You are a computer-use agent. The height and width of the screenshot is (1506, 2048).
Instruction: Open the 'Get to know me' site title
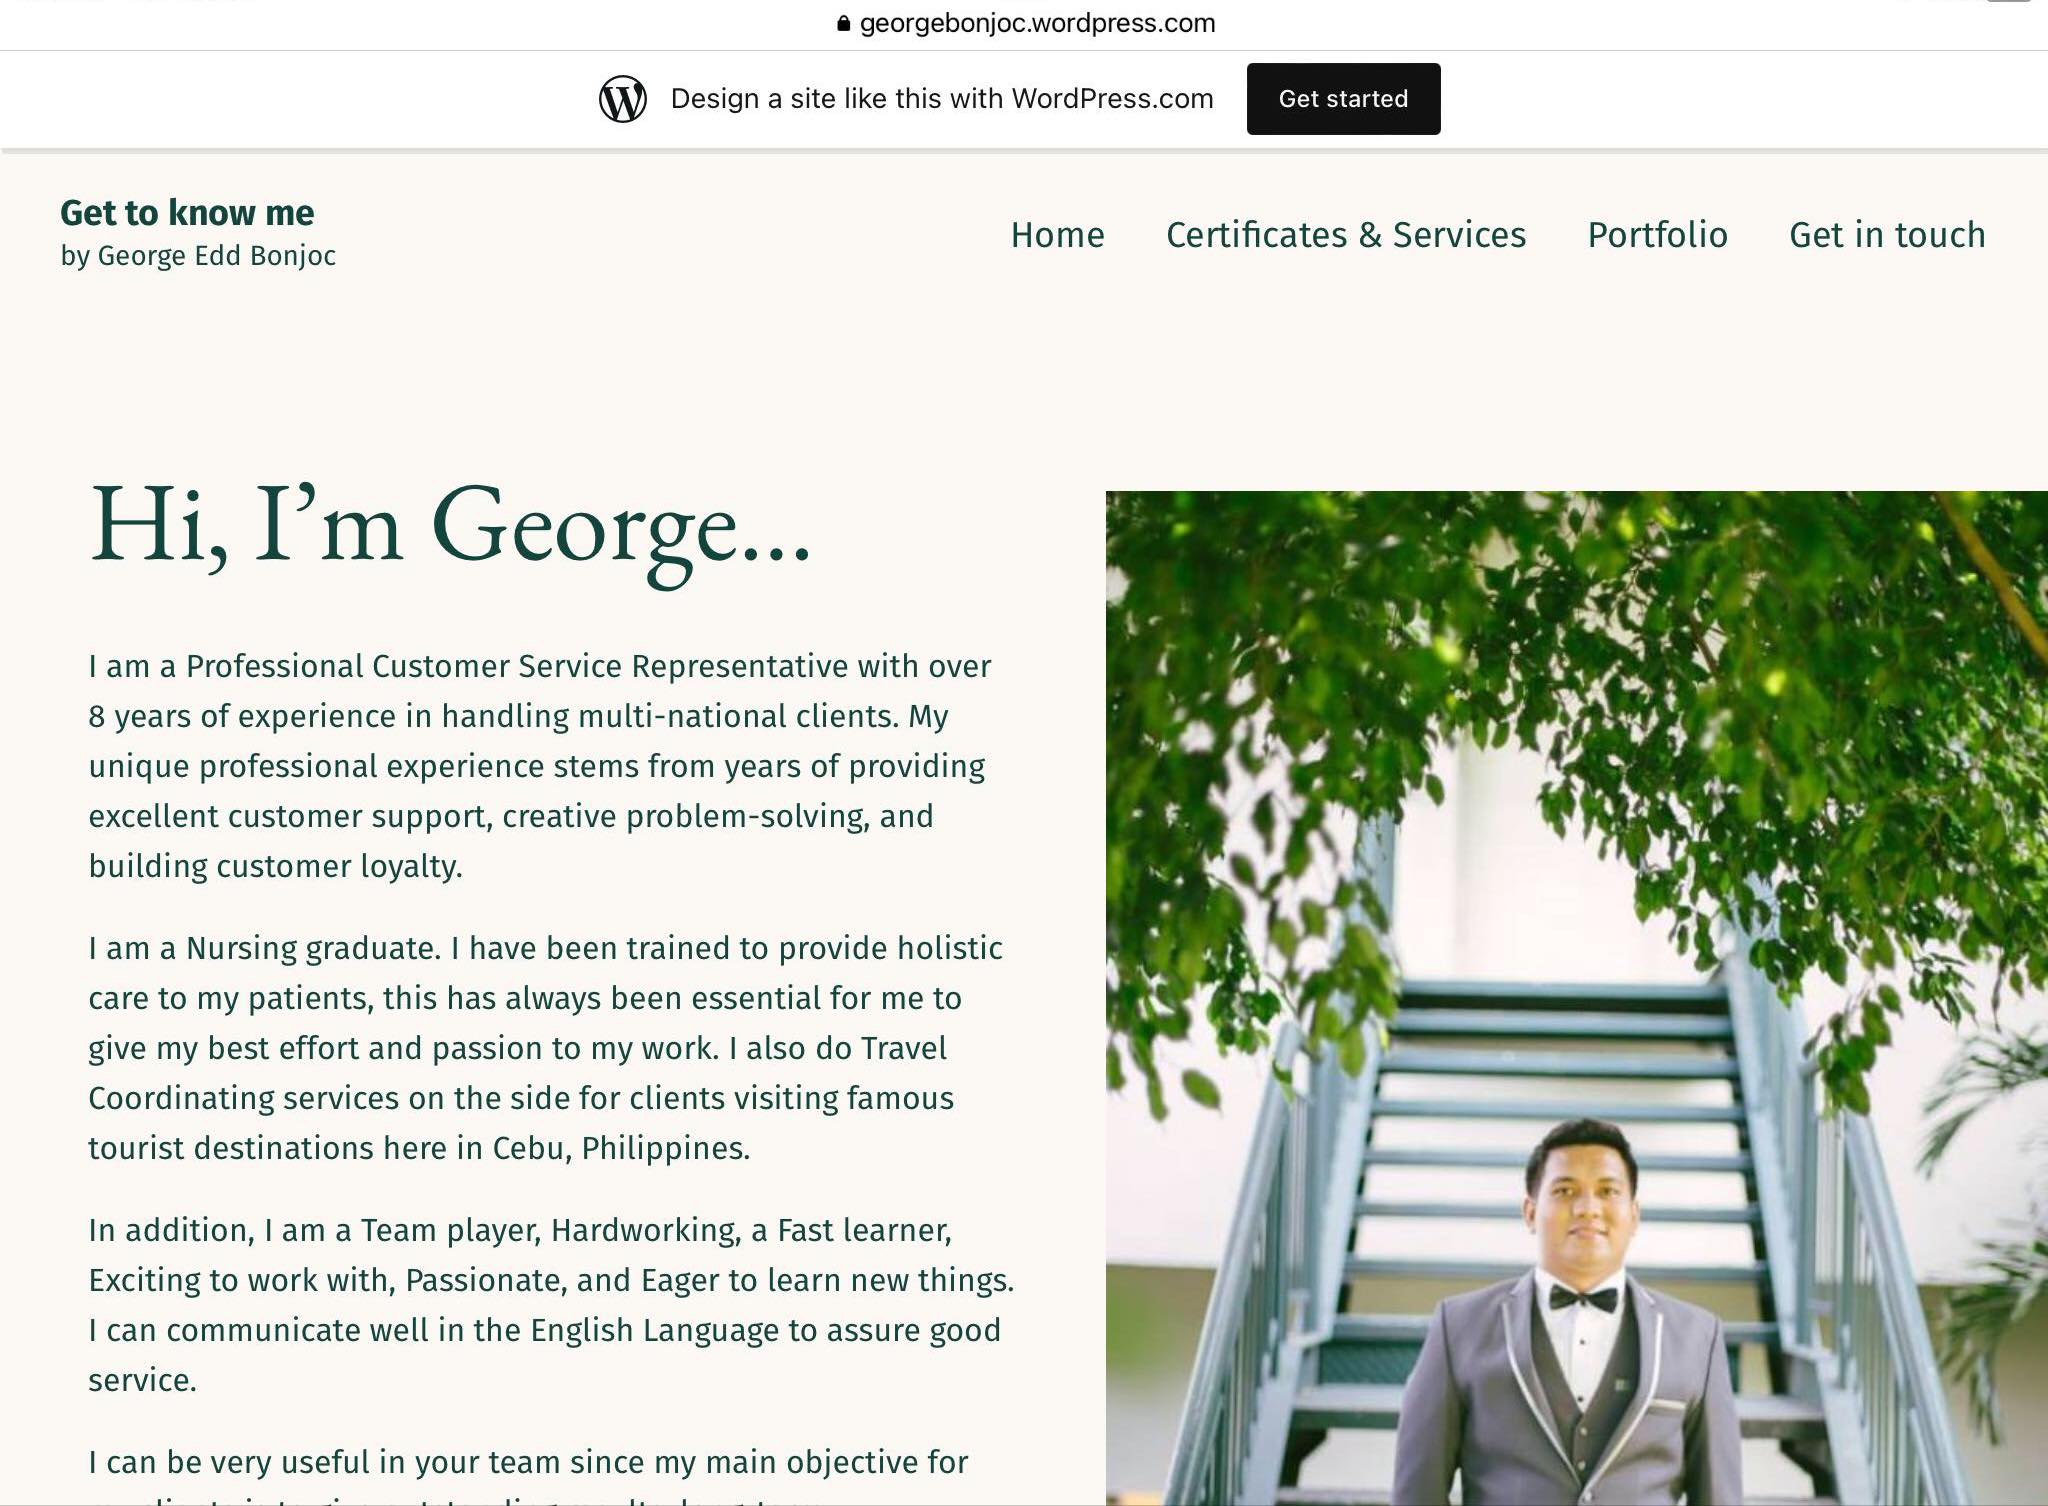tap(187, 213)
